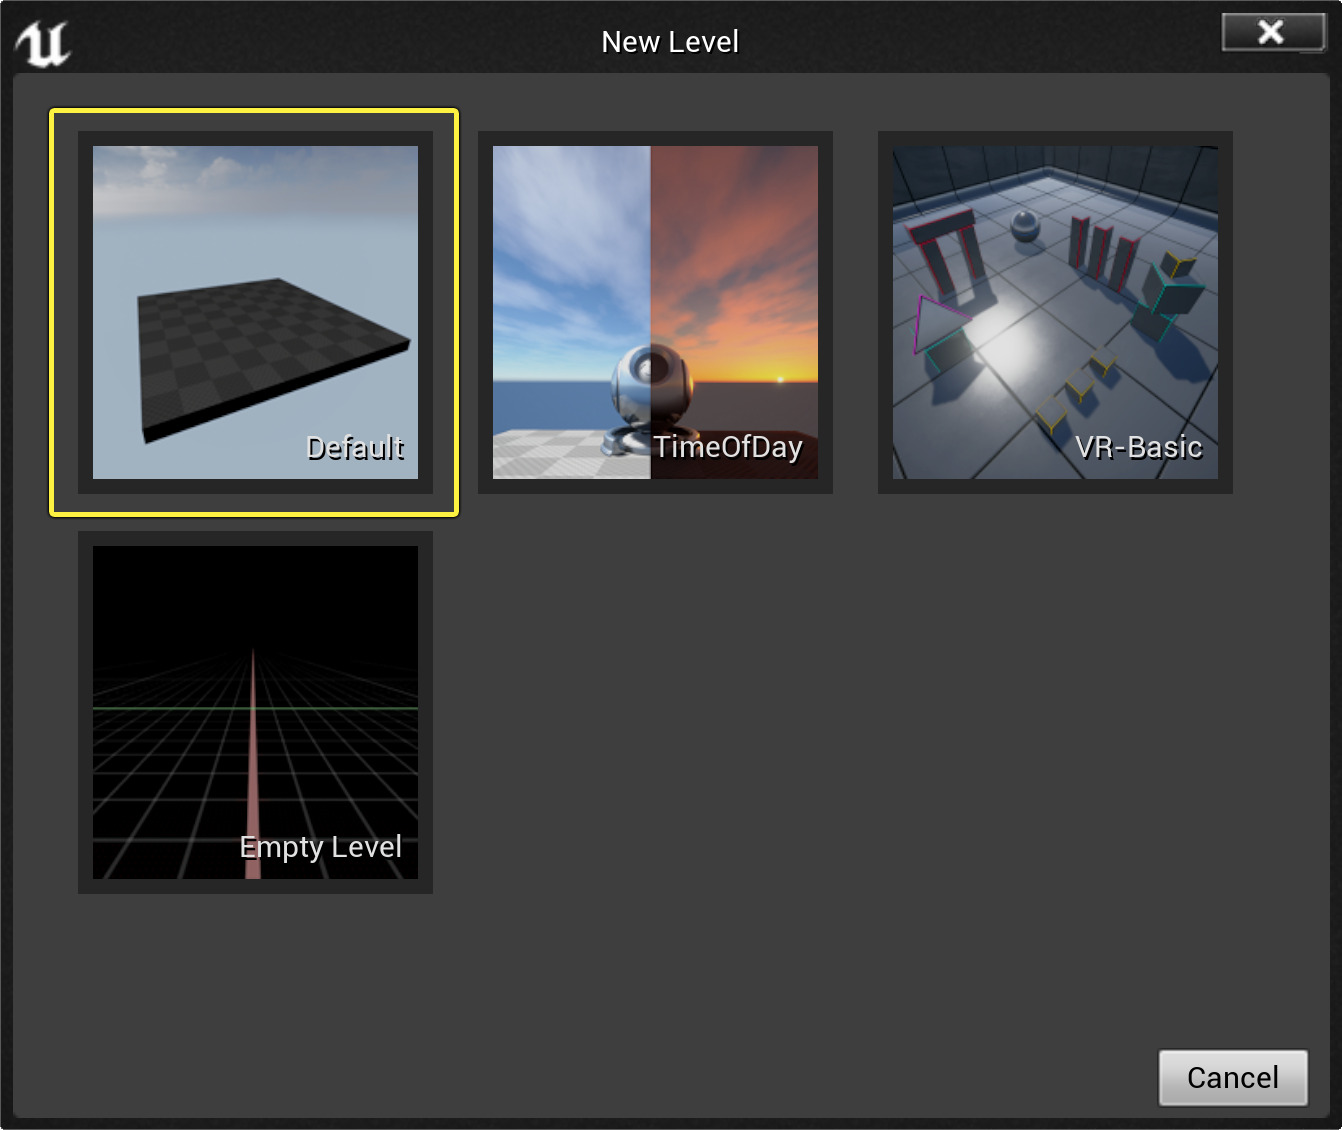The image size is (1342, 1130).
Task: Select the Default level template
Action: (255, 312)
